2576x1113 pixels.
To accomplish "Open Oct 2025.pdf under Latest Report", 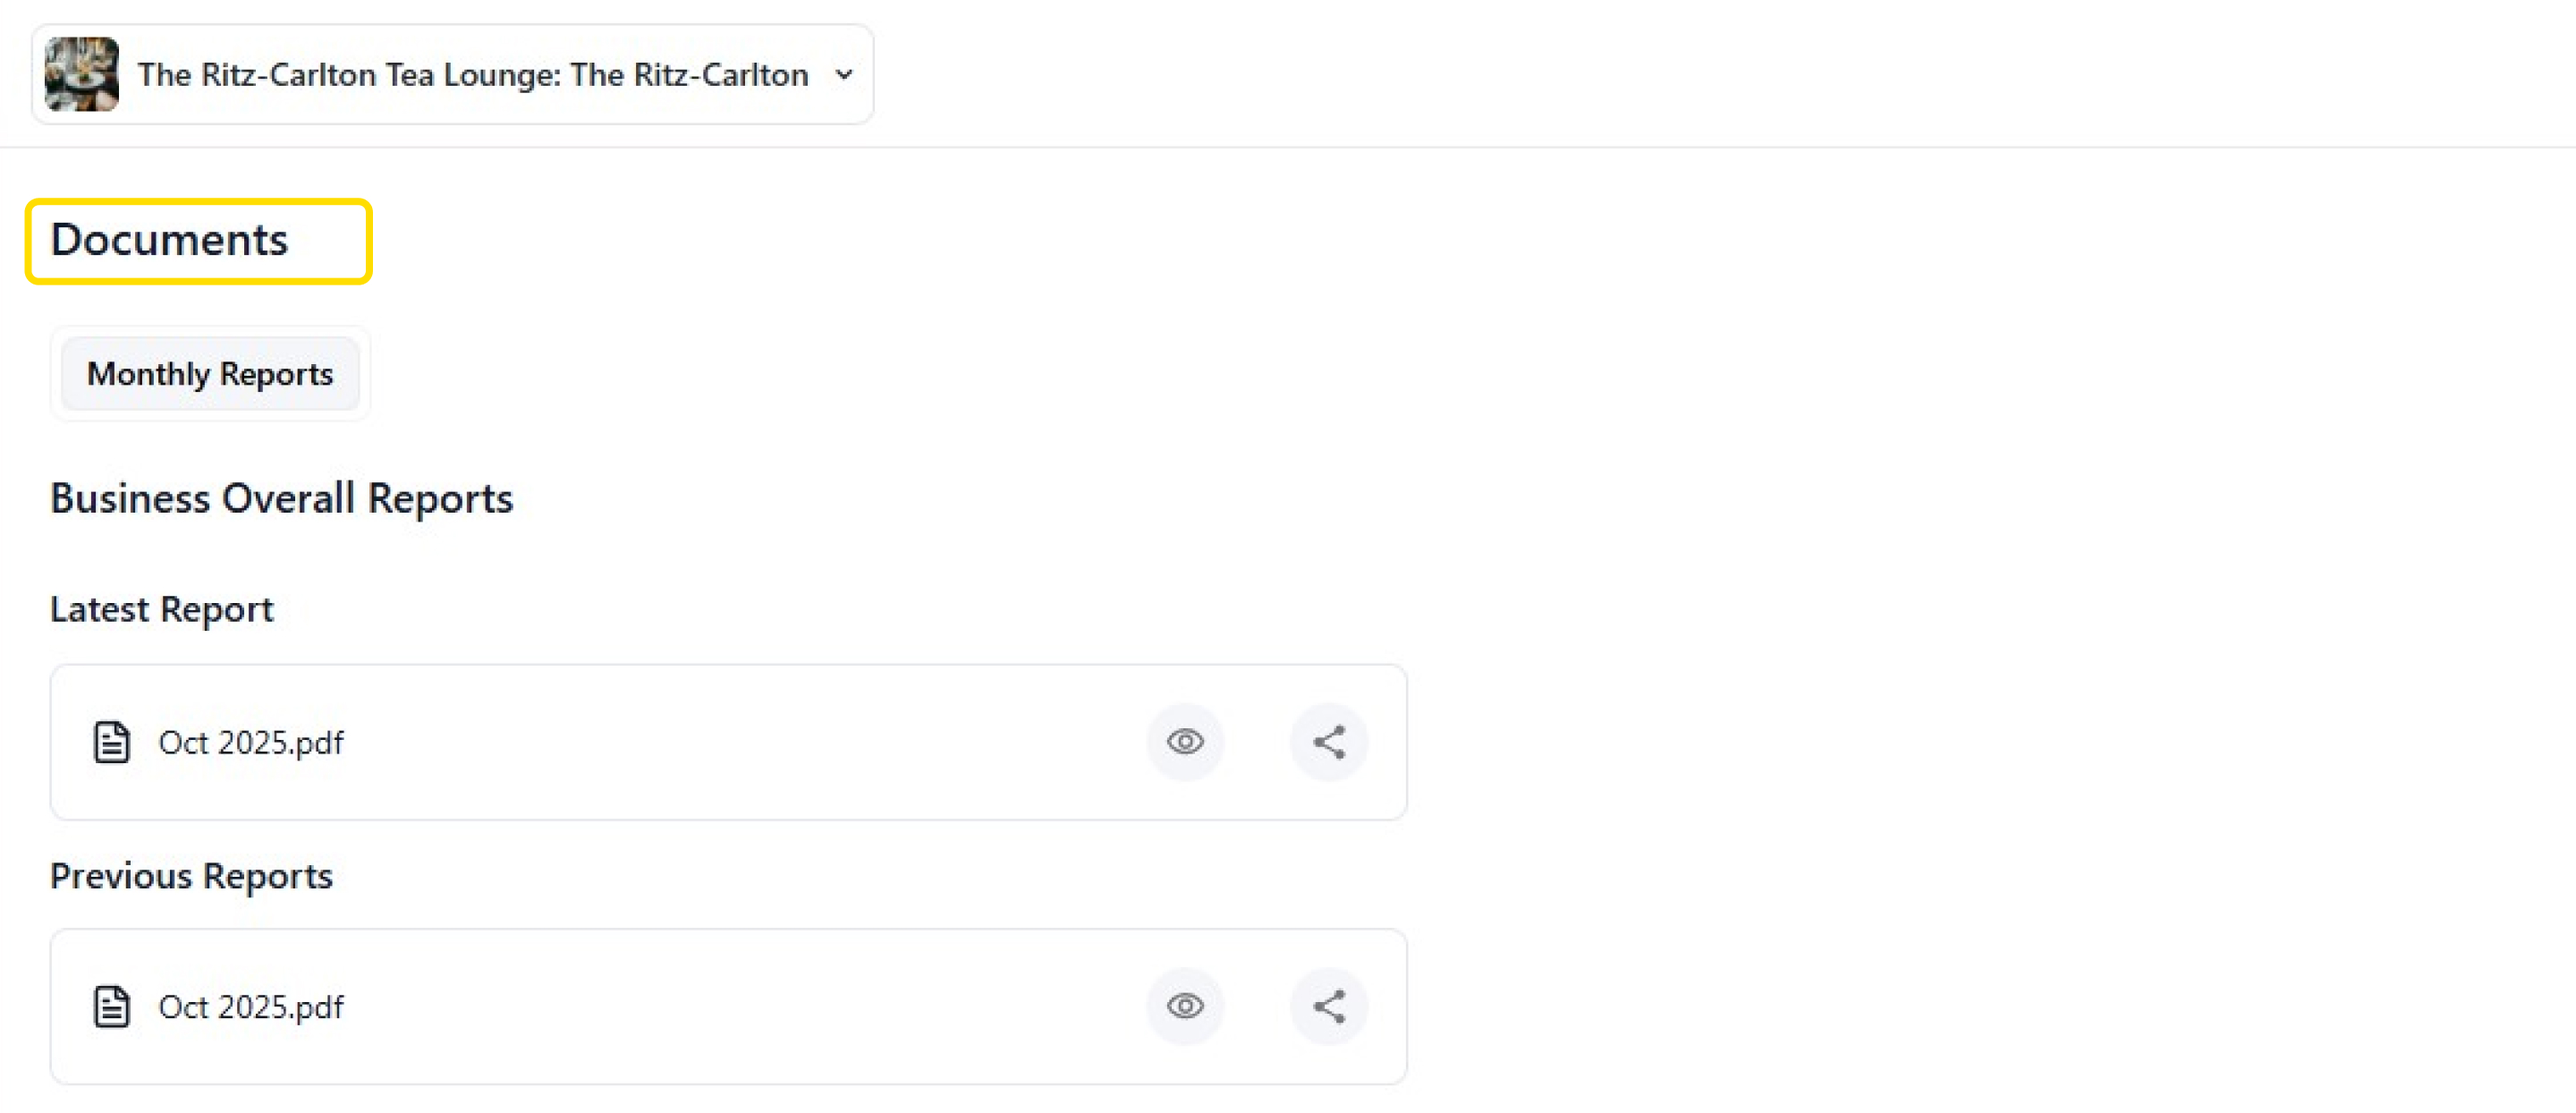I will tap(251, 742).
